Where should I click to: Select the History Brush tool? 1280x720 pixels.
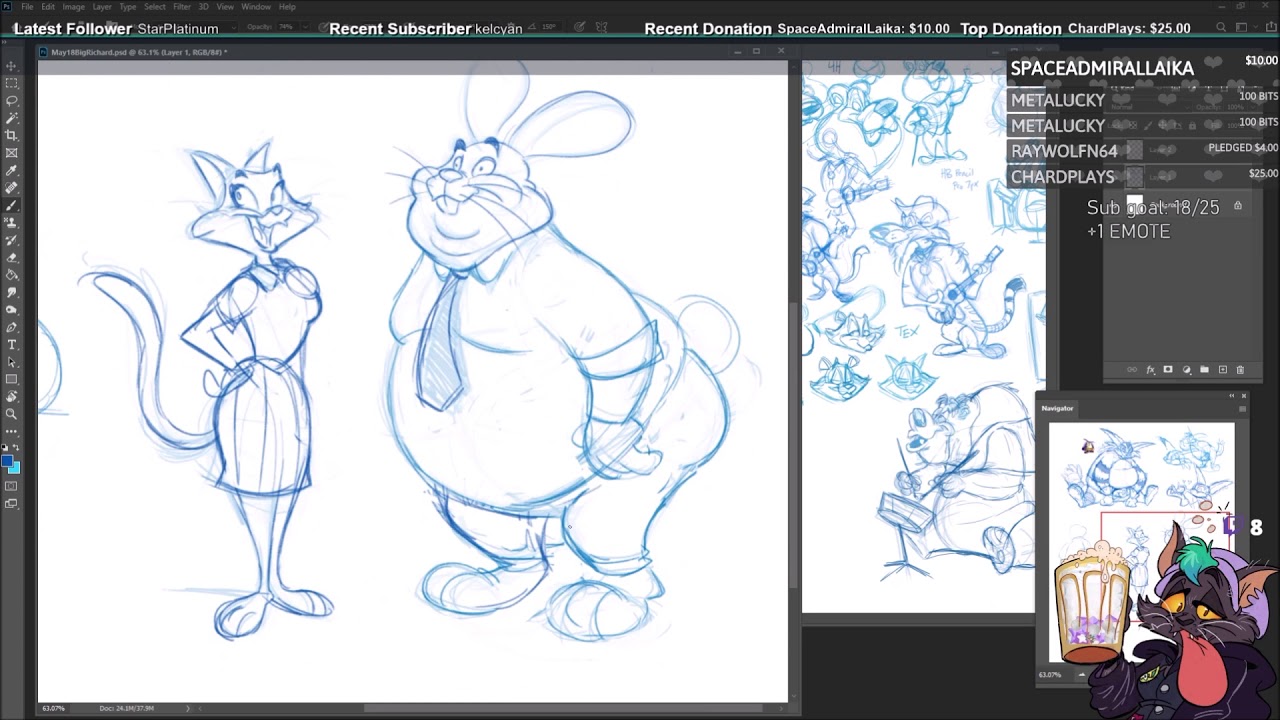coord(12,240)
